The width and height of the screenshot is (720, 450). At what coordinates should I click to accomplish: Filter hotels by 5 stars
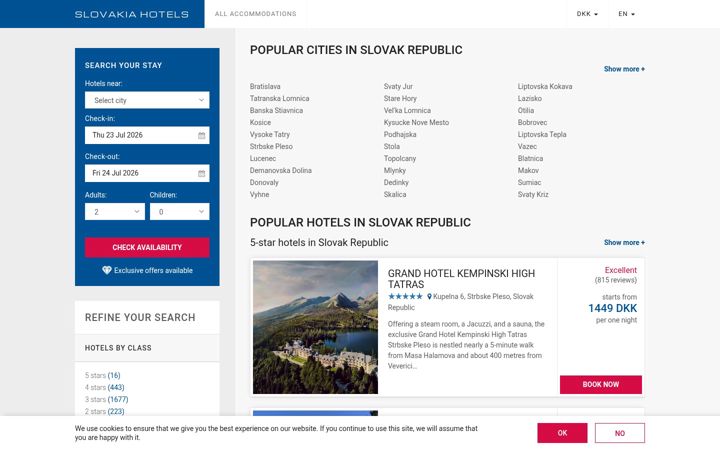click(102, 376)
